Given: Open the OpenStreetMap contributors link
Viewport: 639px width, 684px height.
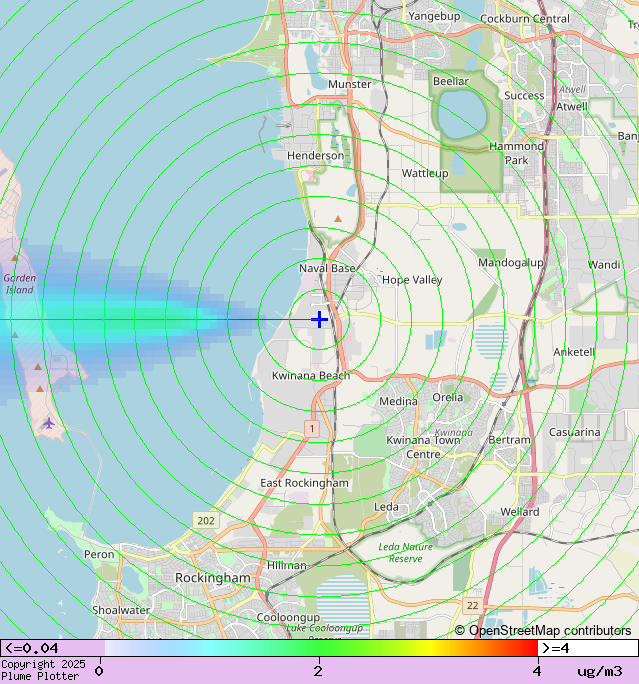Looking at the screenshot, I should 543,630.
